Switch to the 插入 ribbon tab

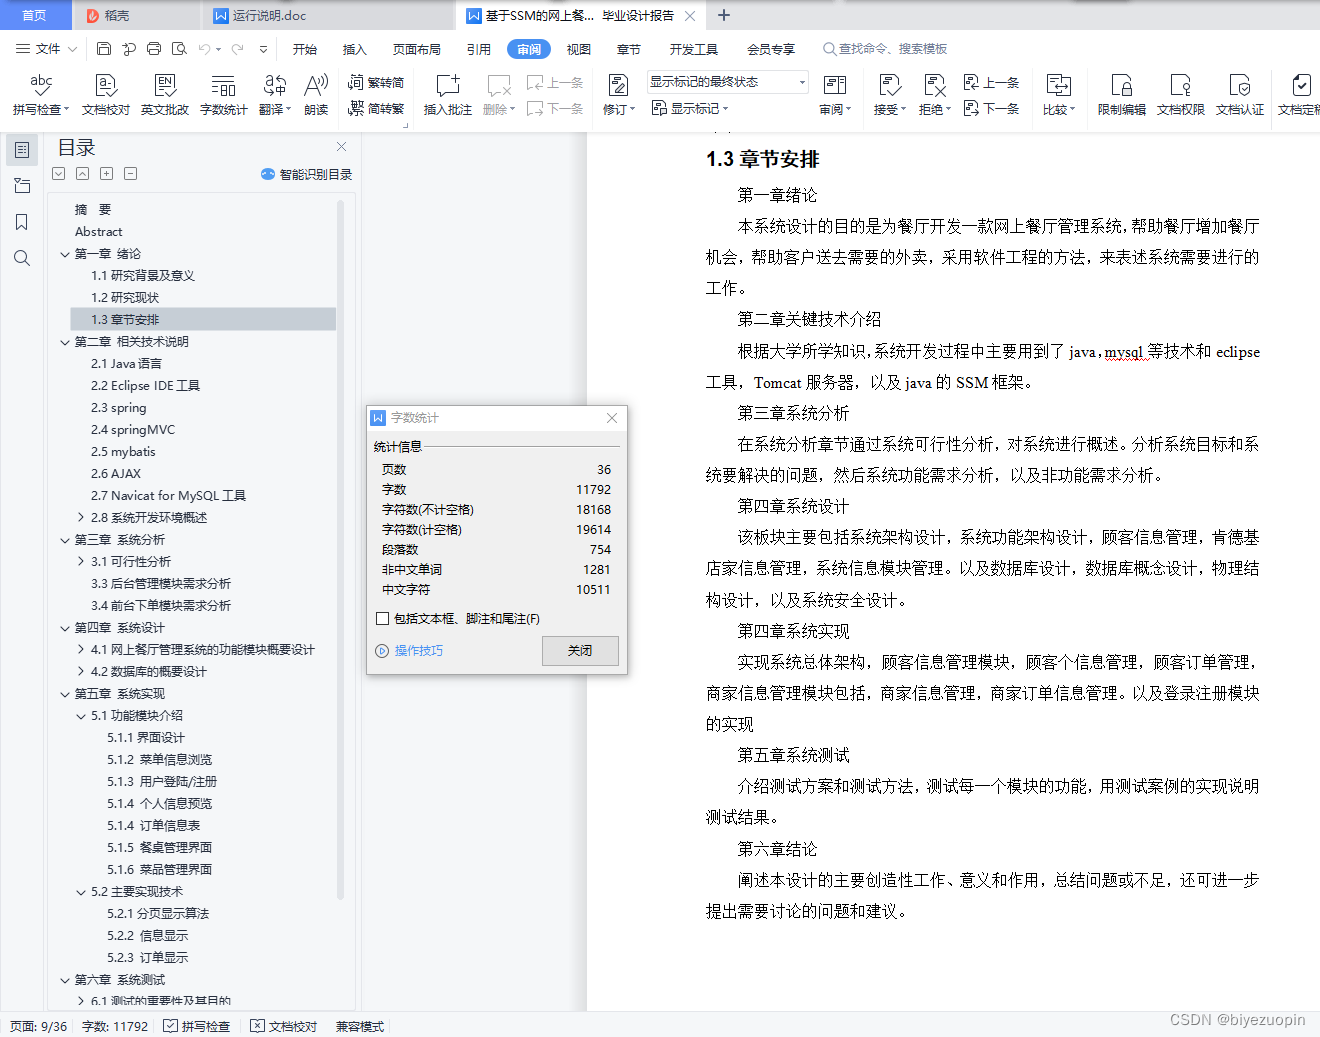coord(355,49)
